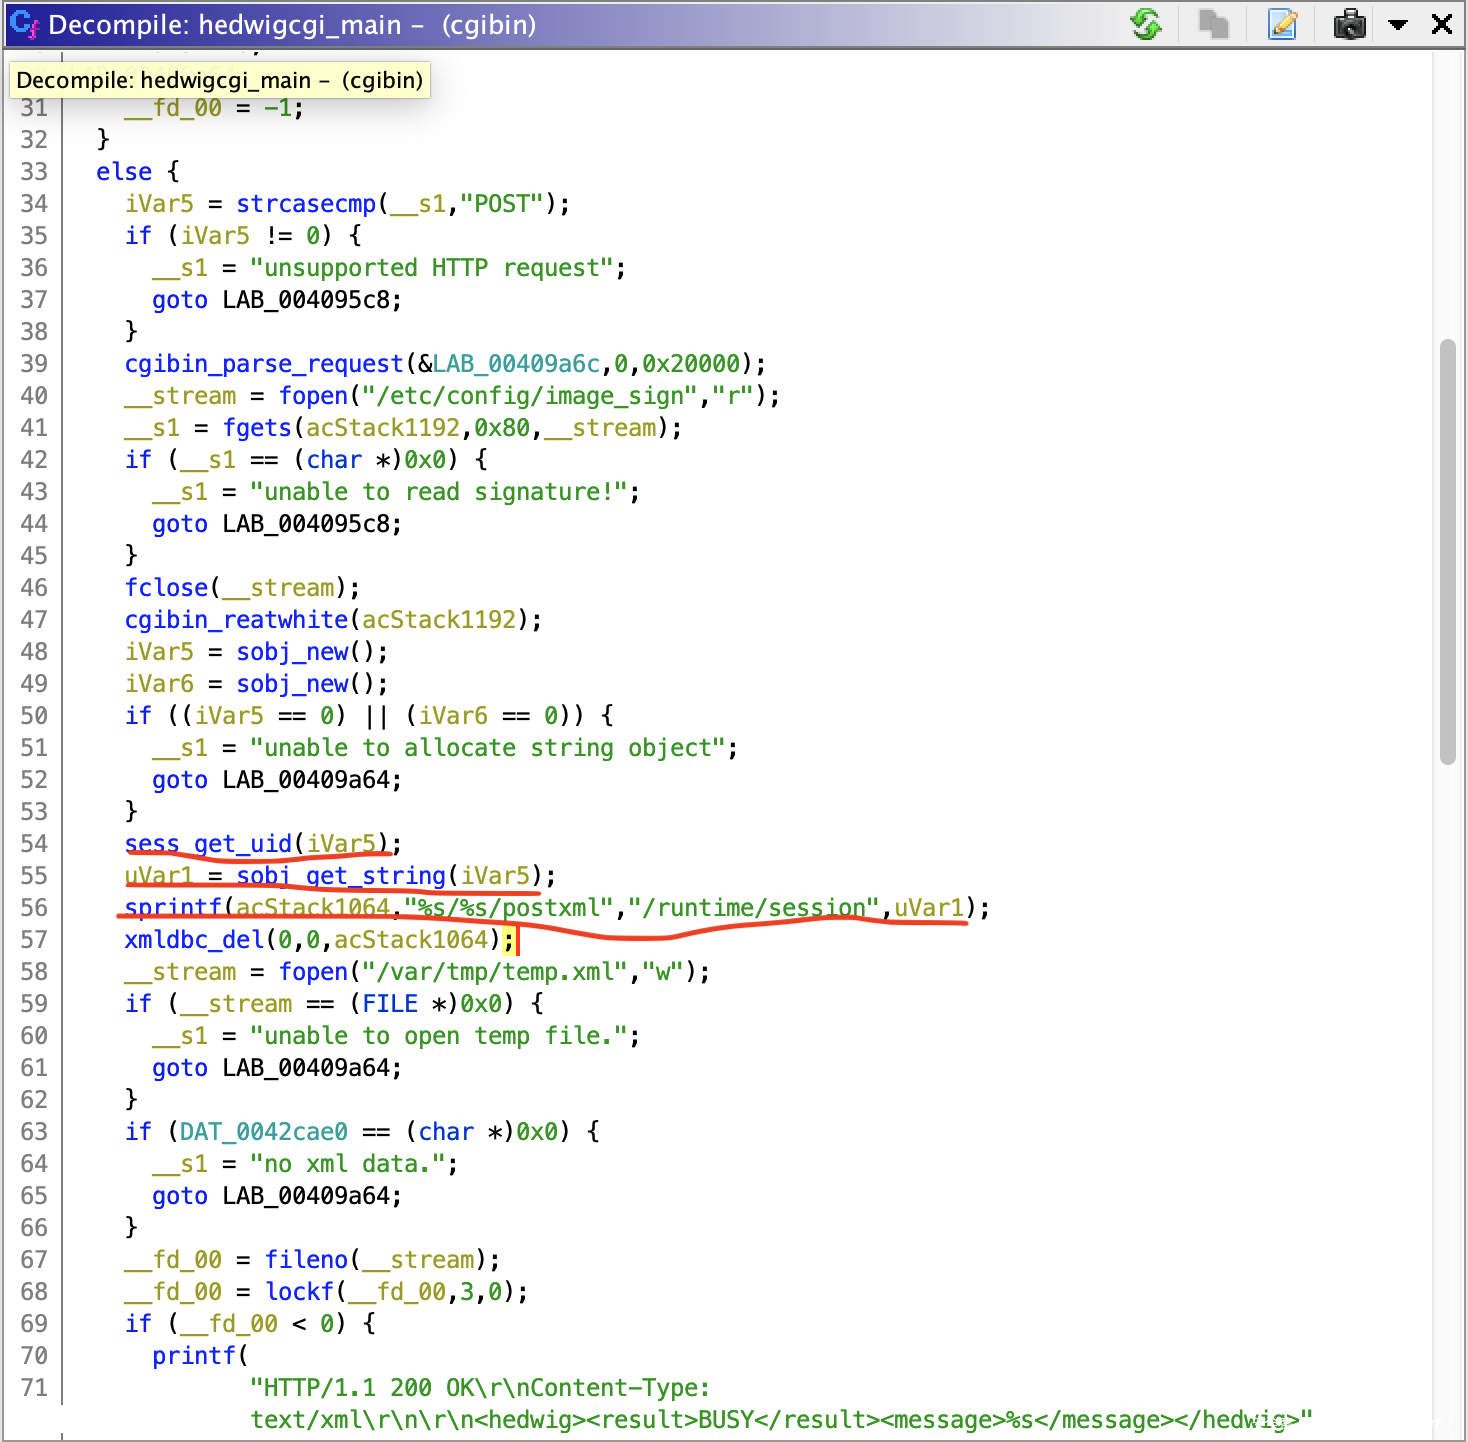Take a snapshot with the camera icon
The height and width of the screenshot is (1442, 1468).
1349,24
